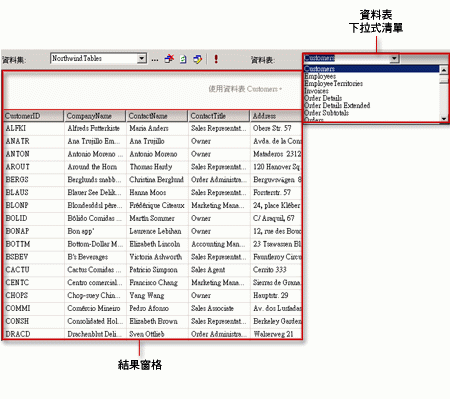Click the list scrollbar down arrow

(x=444, y=118)
